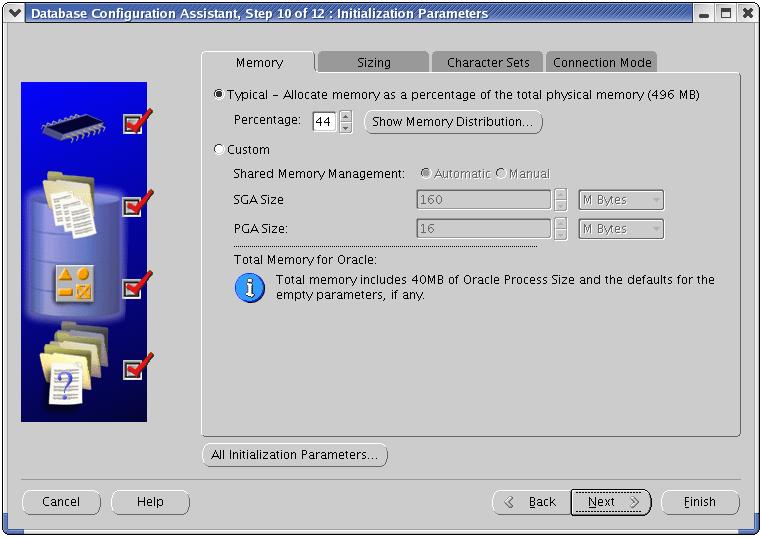
Task: Click the help question-mark folder icon
Action: pos(66,369)
